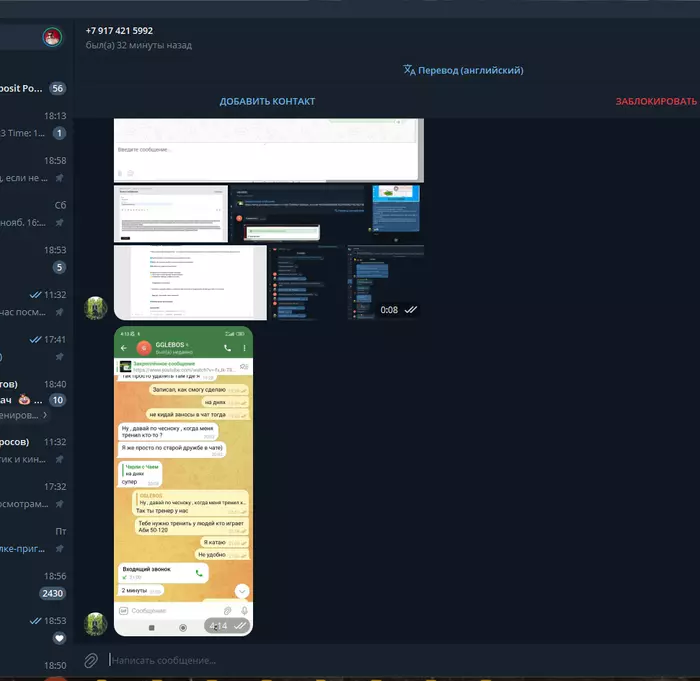This screenshot has height=681, width=700.
Task: Open the white form screenshot thumbnail
Action: [171, 214]
